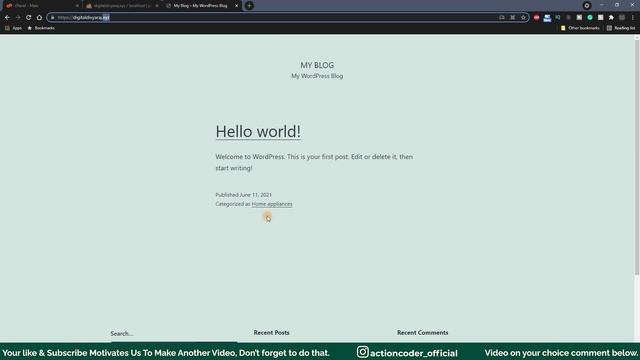The width and height of the screenshot is (640, 360).
Task: Close the My Blog browser tab
Action: (236, 6)
